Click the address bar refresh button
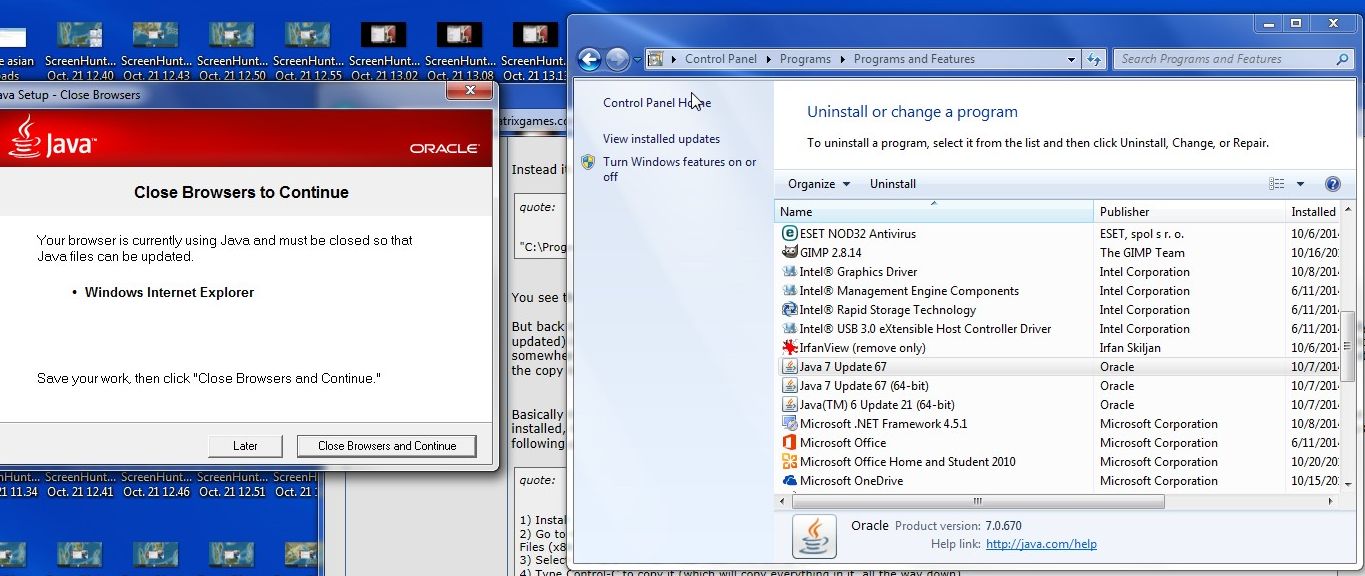Screen dimensions: 1365x576 point(1094,59)
